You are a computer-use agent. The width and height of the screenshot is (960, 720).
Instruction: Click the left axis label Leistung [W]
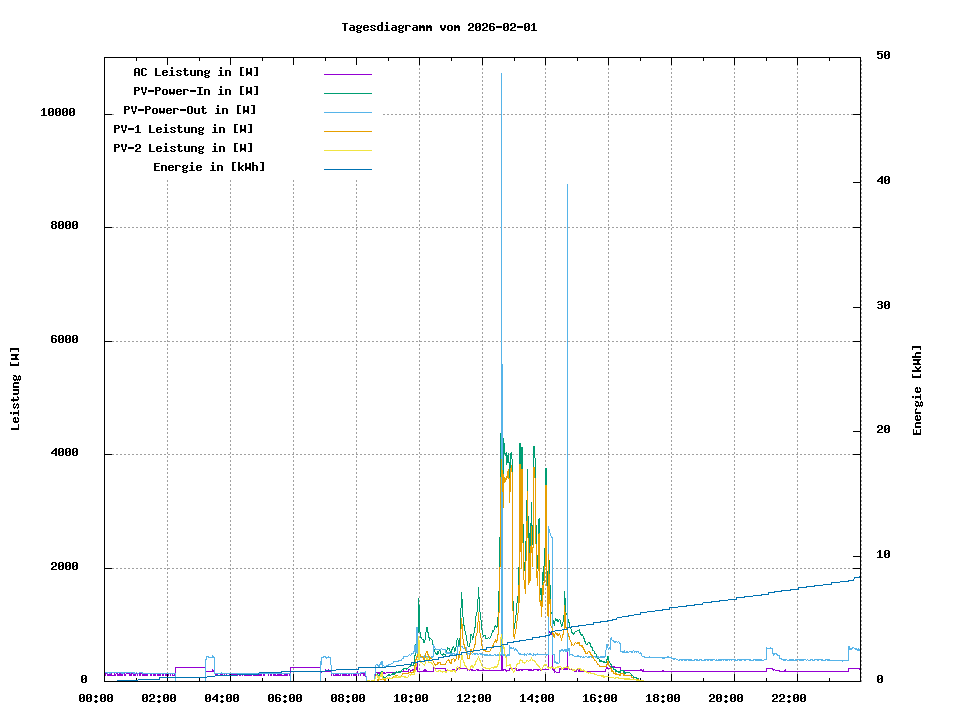click(15, 389)
